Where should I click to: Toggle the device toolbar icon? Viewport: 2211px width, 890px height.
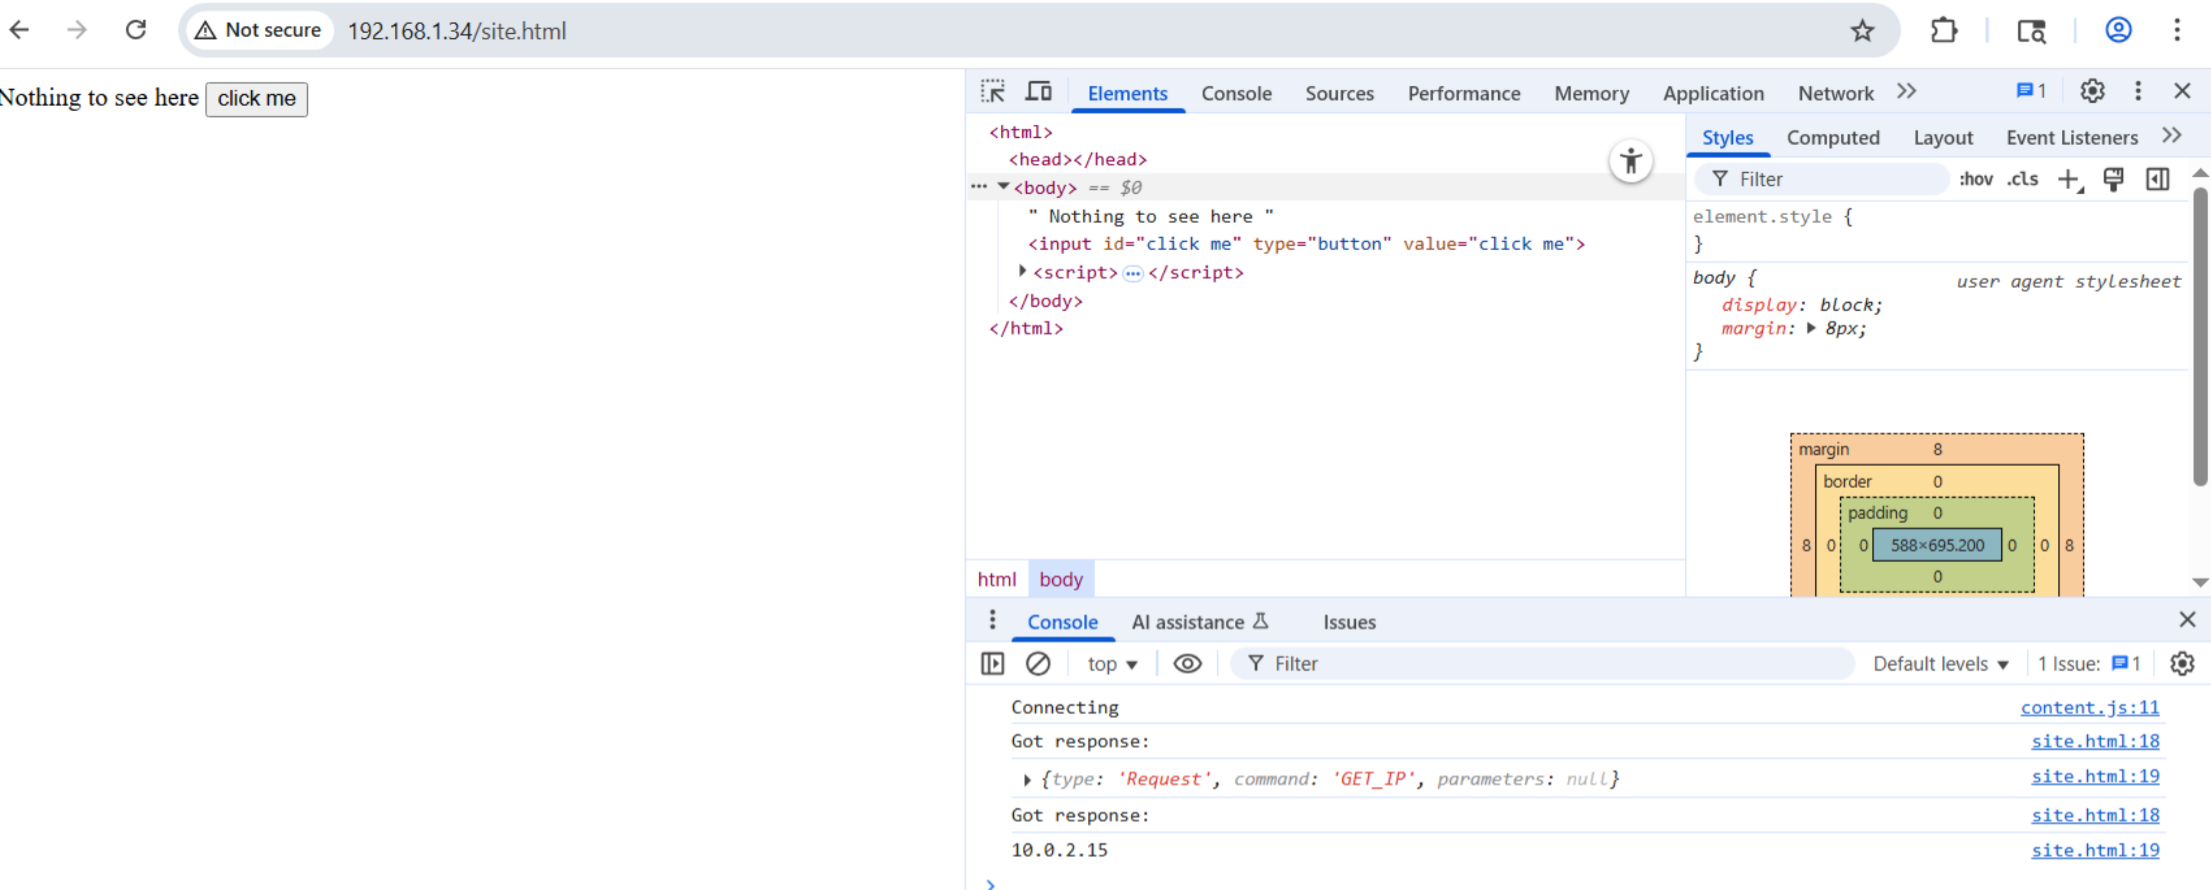coord(1039,92)
